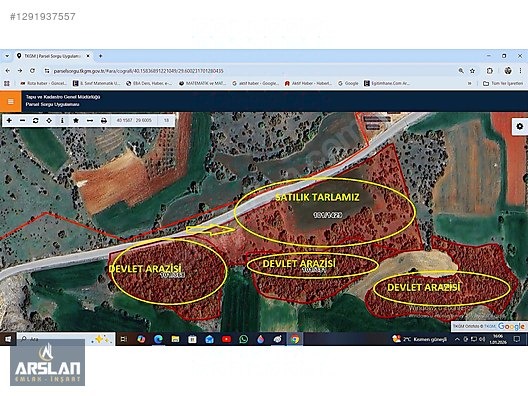Open the orange hamburger menu

[x=11, y=101]
